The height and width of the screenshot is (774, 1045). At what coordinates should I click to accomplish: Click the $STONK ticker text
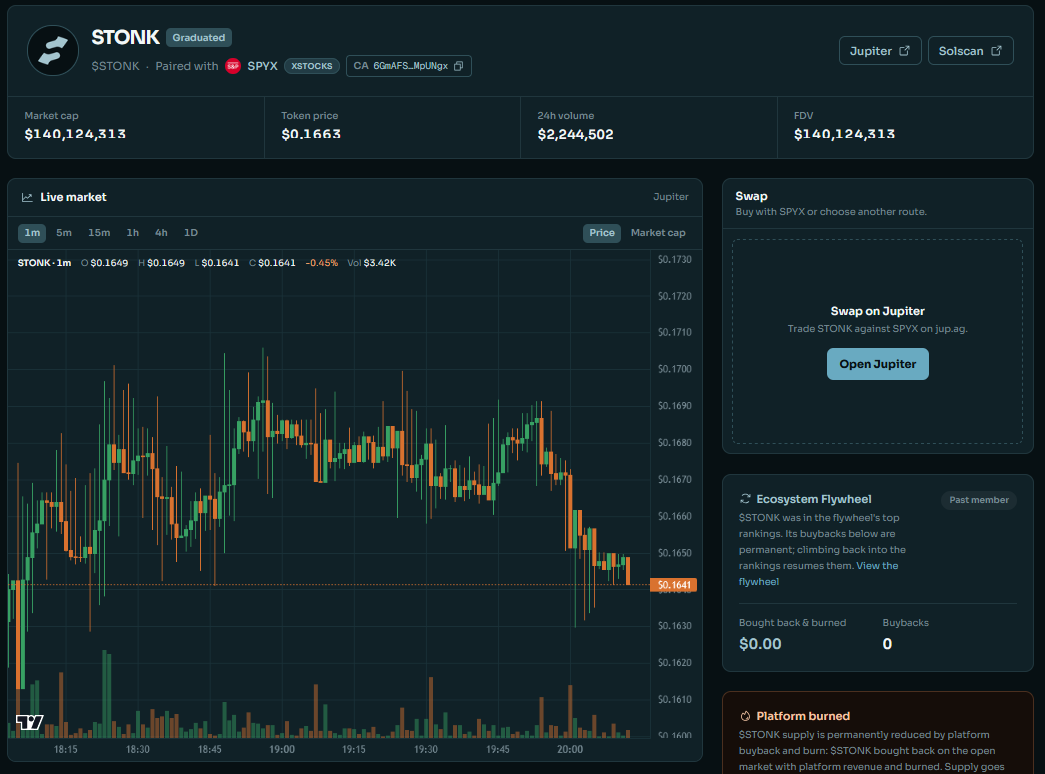[115, 66]
